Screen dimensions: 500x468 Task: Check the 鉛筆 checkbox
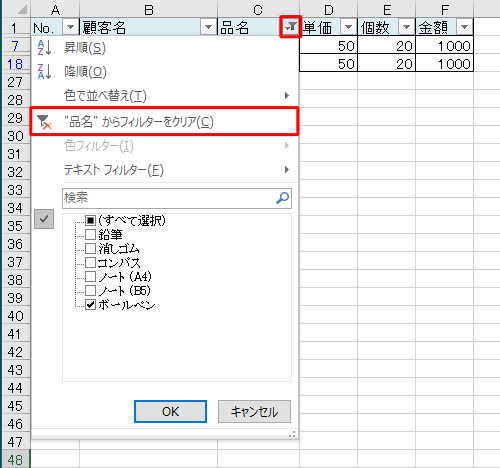90,235
